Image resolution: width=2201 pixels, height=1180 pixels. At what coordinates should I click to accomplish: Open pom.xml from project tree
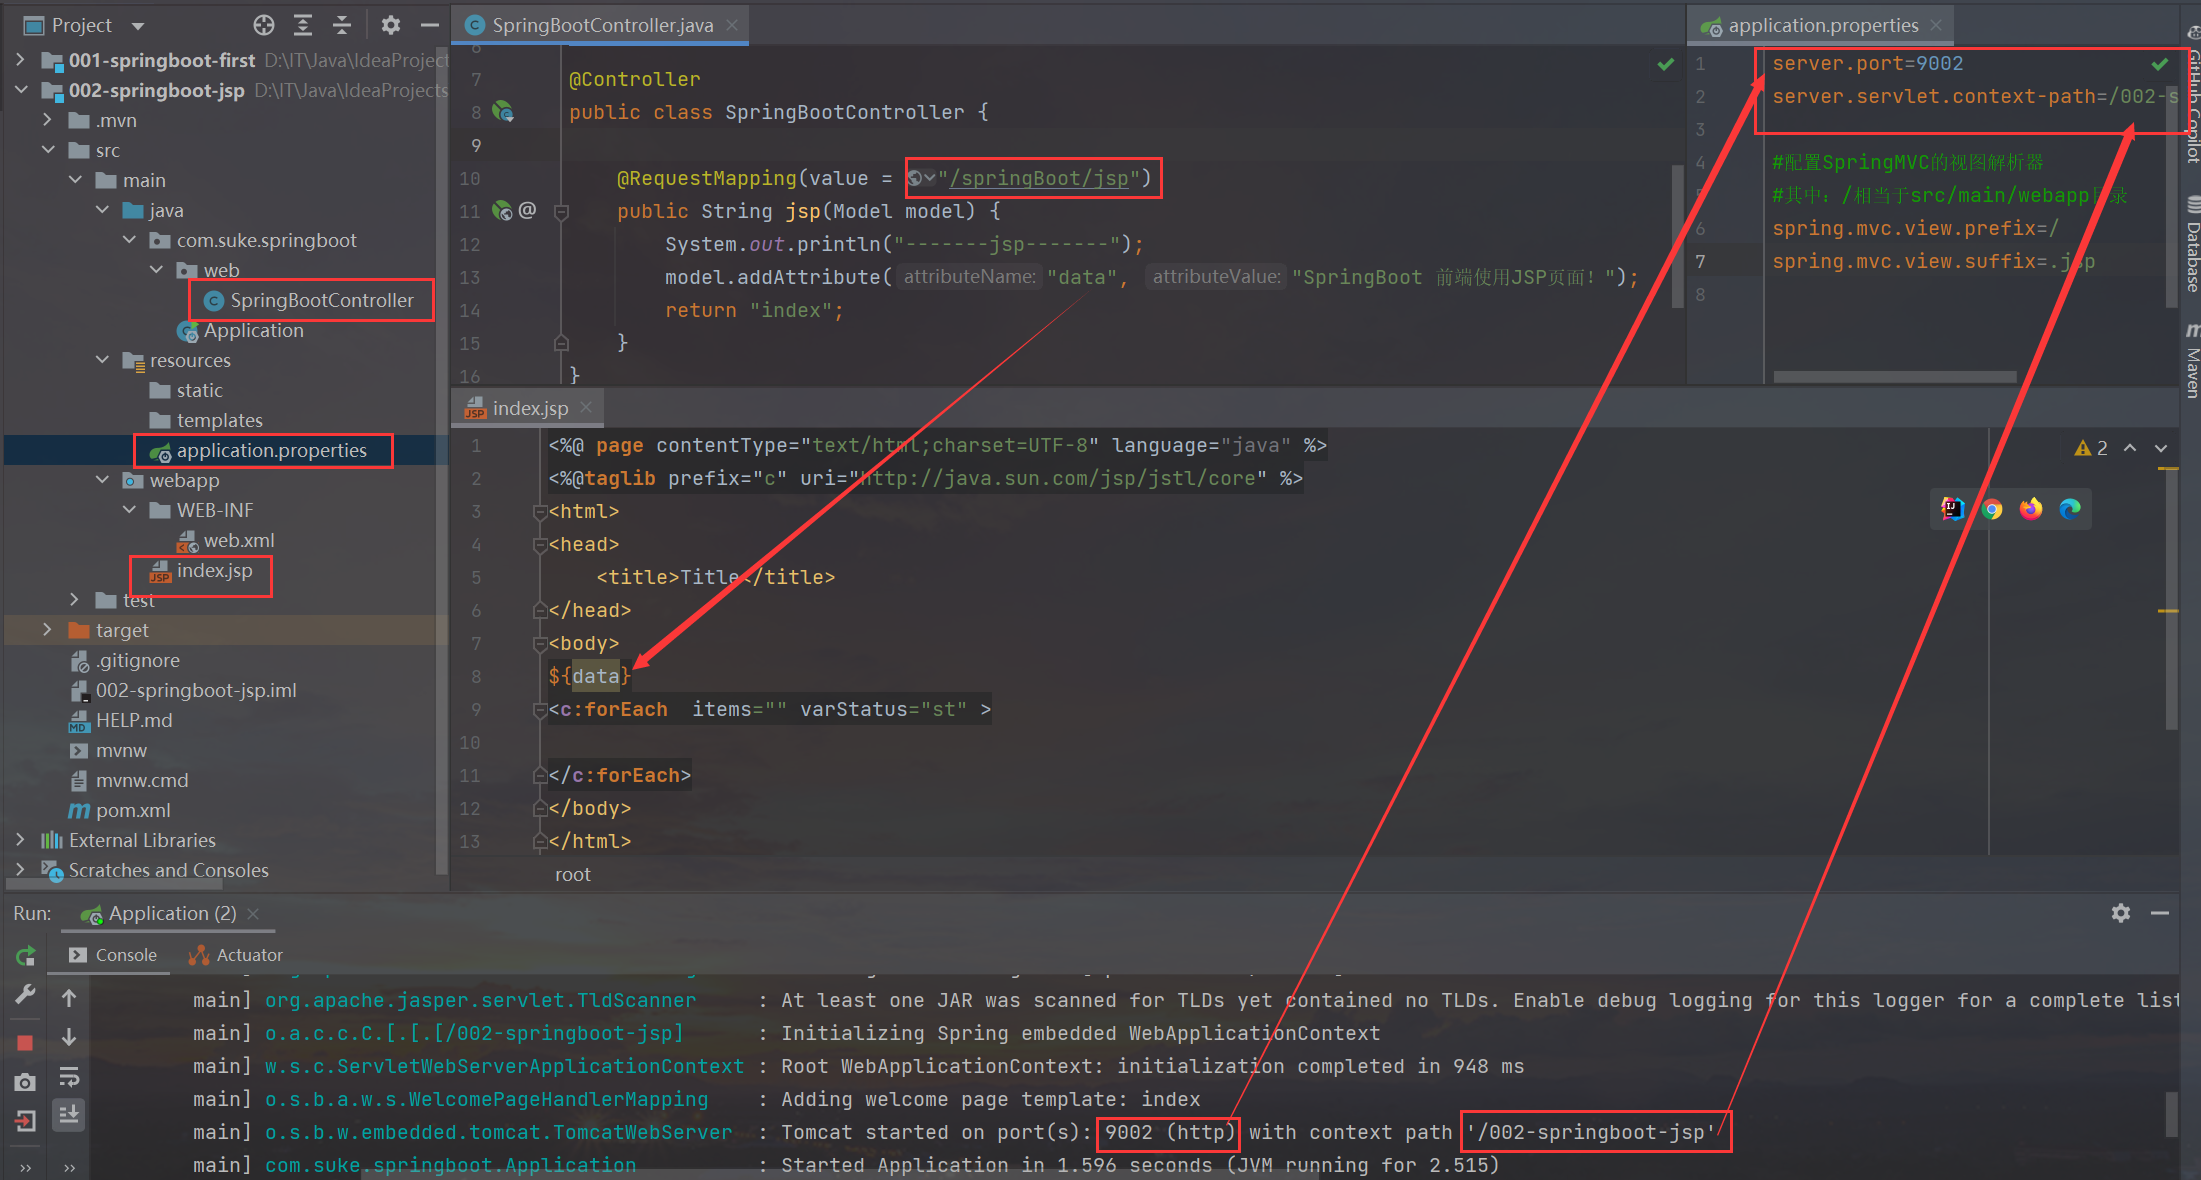point(132,810)
